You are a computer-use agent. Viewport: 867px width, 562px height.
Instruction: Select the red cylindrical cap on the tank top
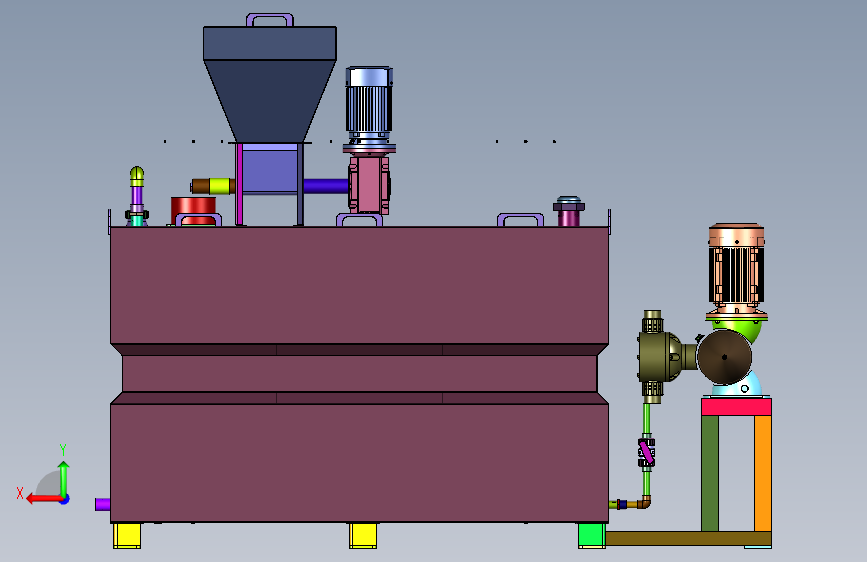194,211
